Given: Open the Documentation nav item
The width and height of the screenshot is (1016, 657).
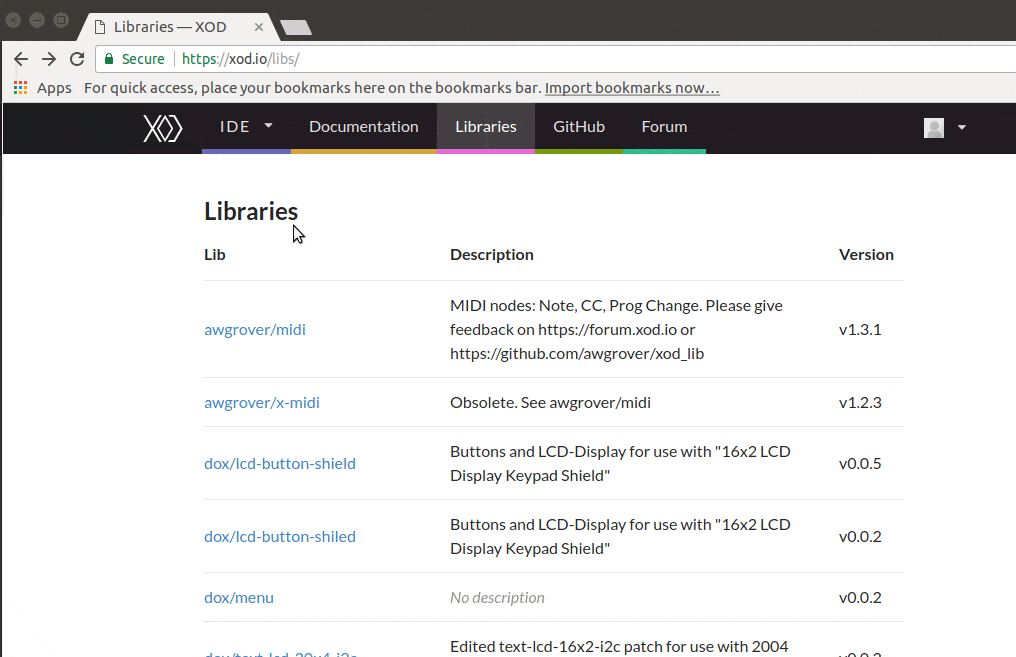Looking at the screenshot, I should (364, 127).
